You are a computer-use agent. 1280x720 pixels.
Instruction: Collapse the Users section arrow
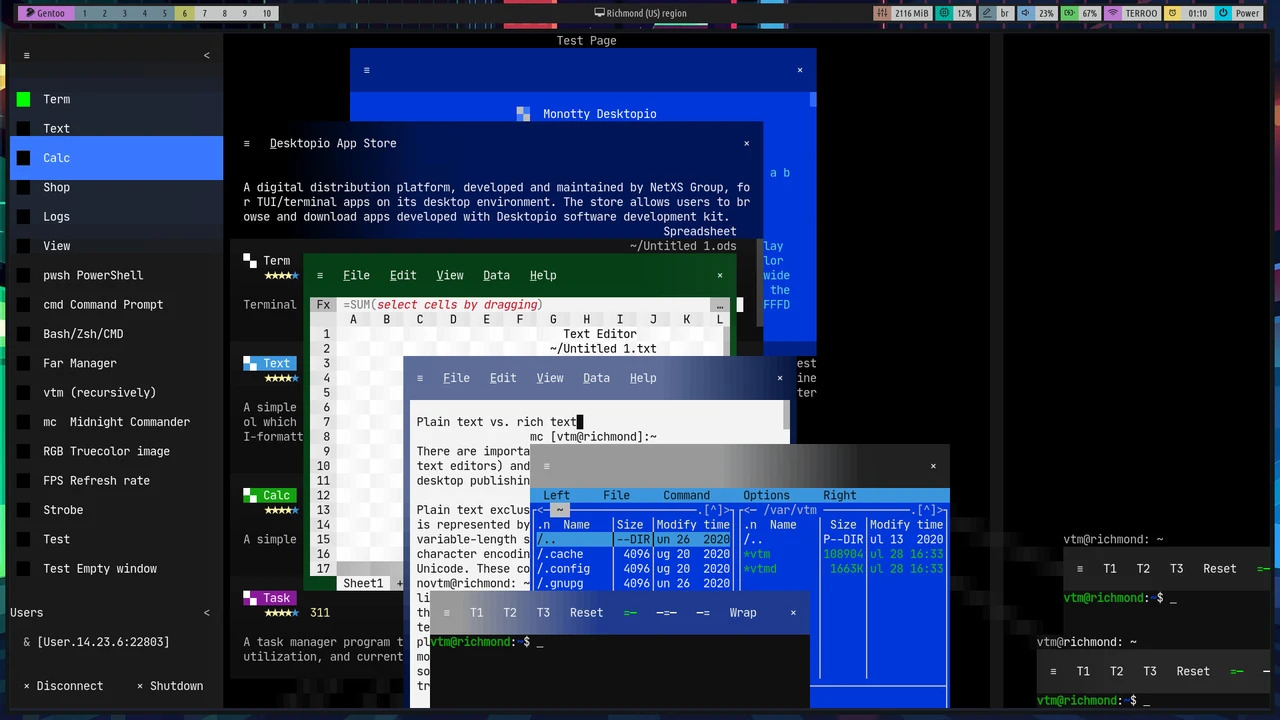[x=207, y=613]
